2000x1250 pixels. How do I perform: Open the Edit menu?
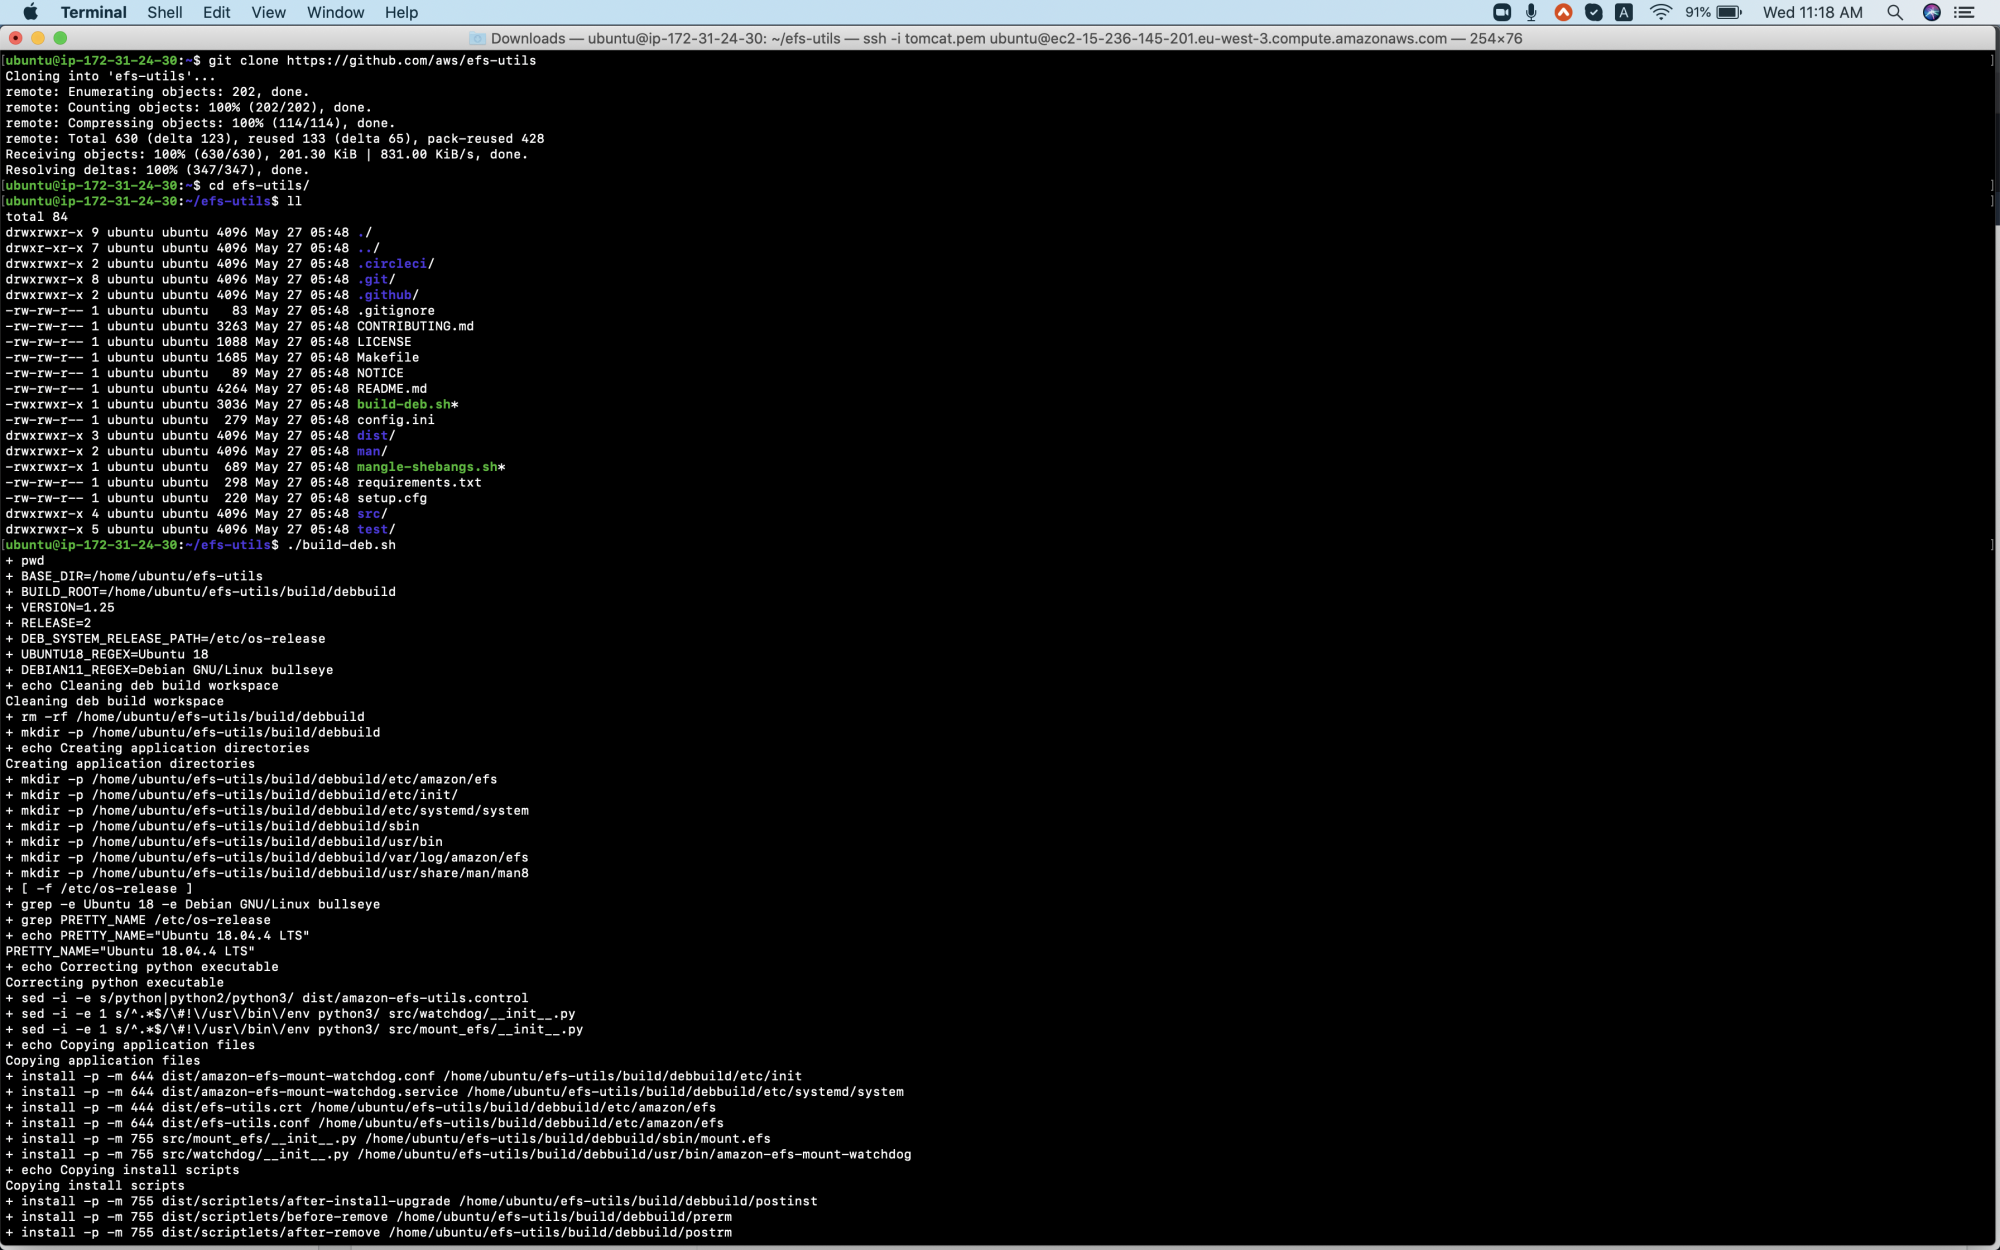[216, 12]
